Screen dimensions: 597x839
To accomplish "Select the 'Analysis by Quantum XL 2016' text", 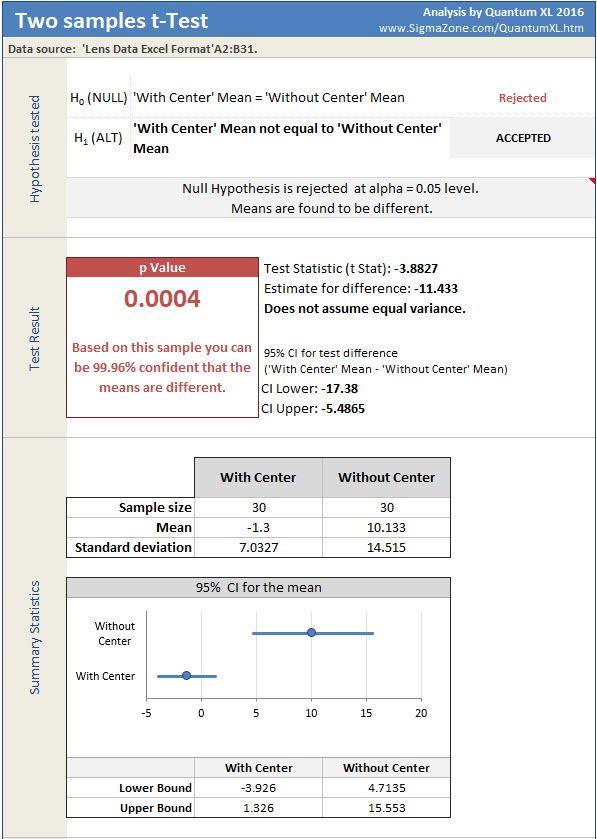I will (x=503, y=12).
